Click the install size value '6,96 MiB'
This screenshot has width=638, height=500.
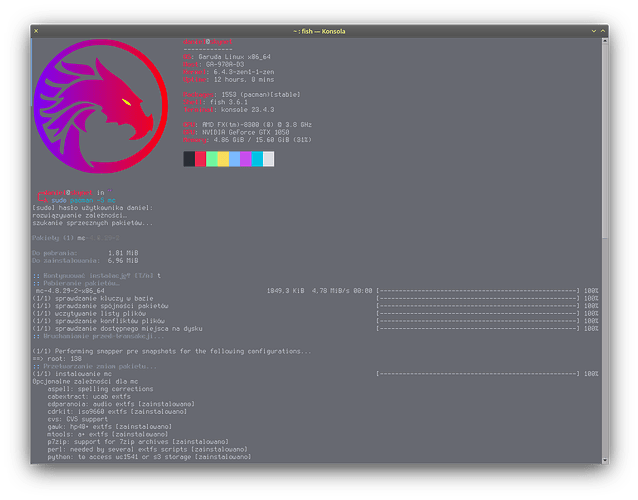(x=123, y=260)
